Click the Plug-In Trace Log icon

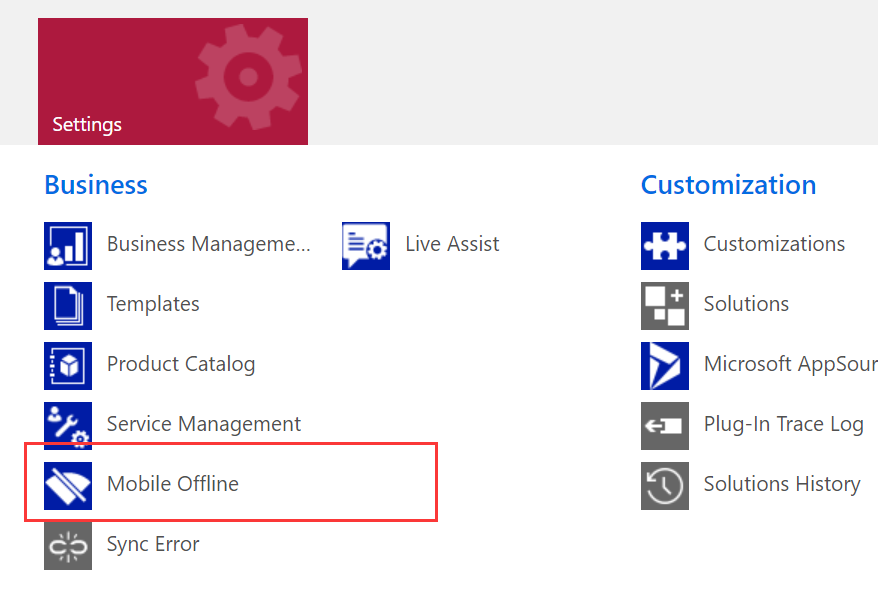pos(665,426)
